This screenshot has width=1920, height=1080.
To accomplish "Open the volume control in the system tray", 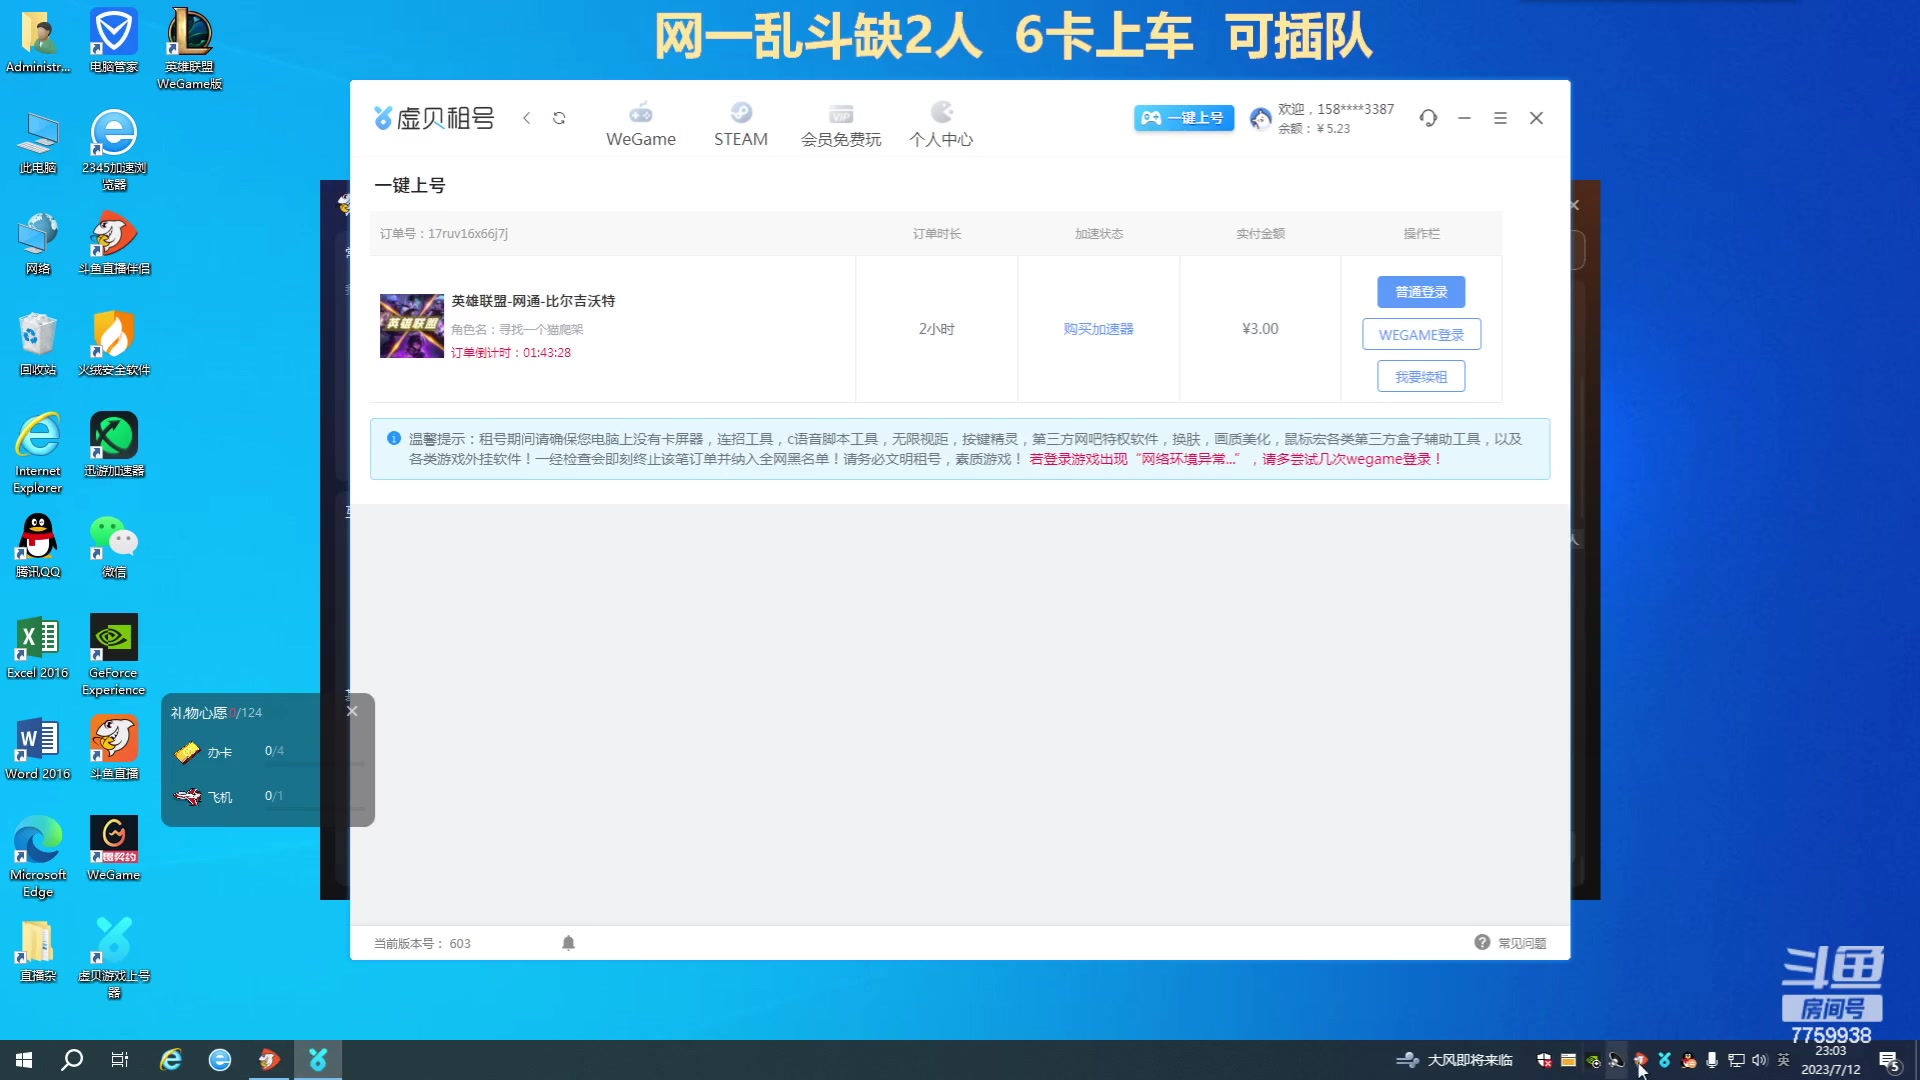I will (x=1760, y=1060).
